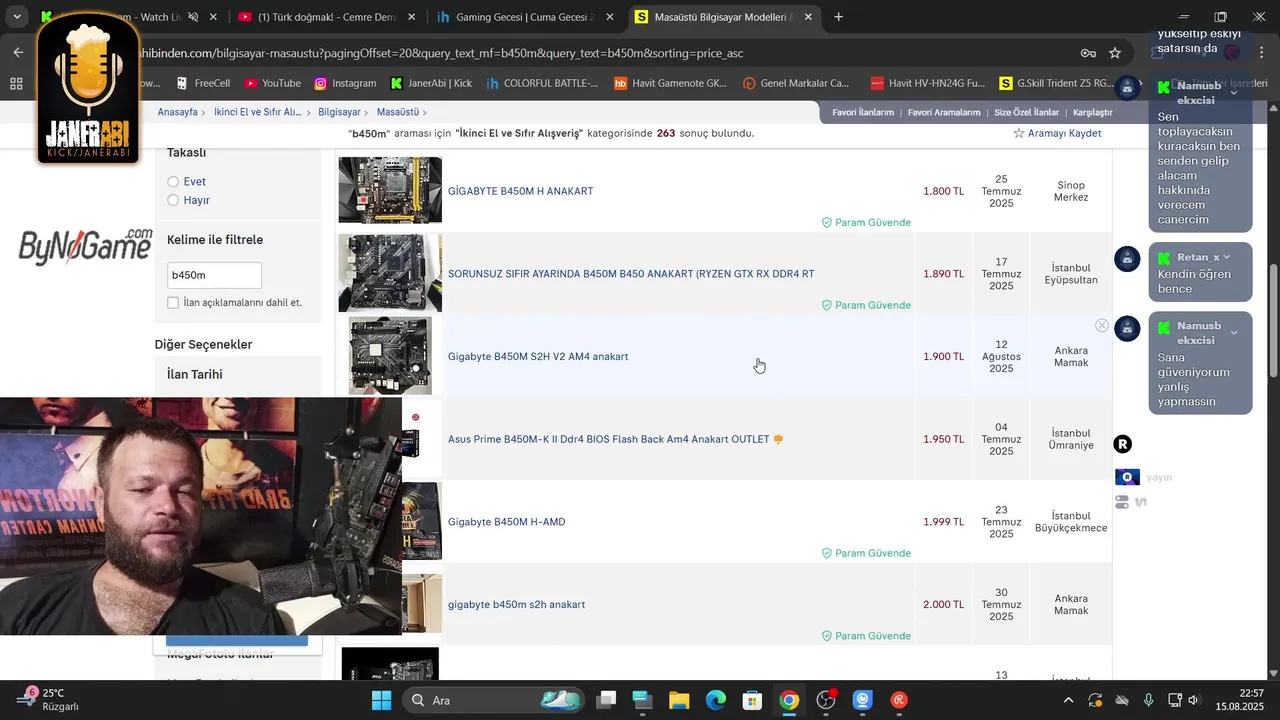Dismiss the Gigabyte B450M S2H V2 row X icon

1101,326
